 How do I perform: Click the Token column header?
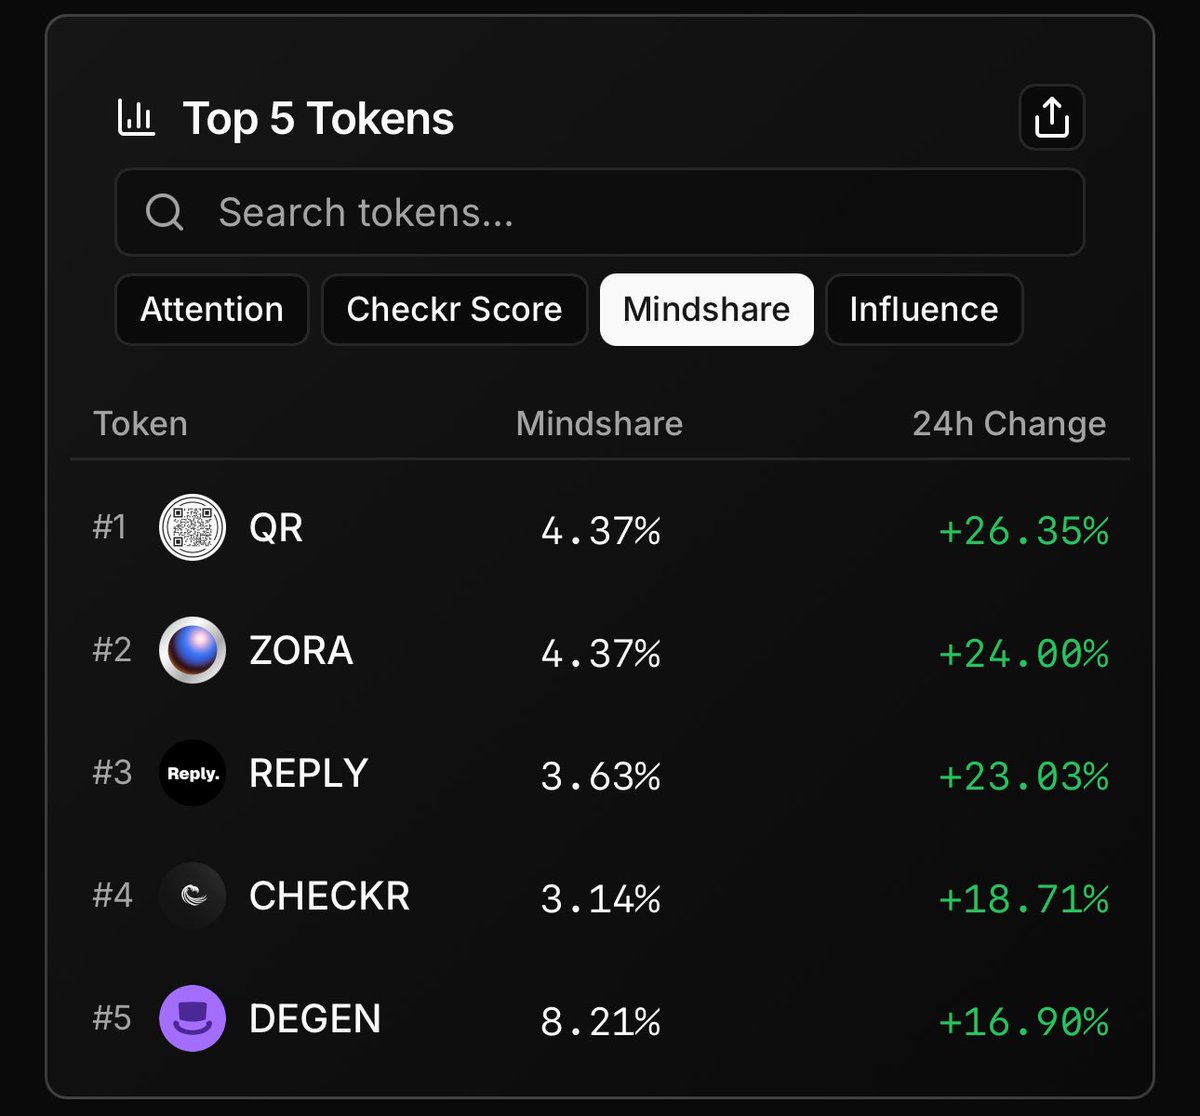tap(140, 424)
